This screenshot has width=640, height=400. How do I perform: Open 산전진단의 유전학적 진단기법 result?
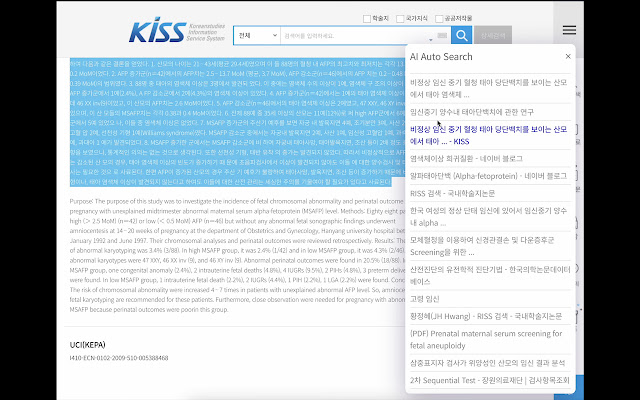tap(490, 276)
